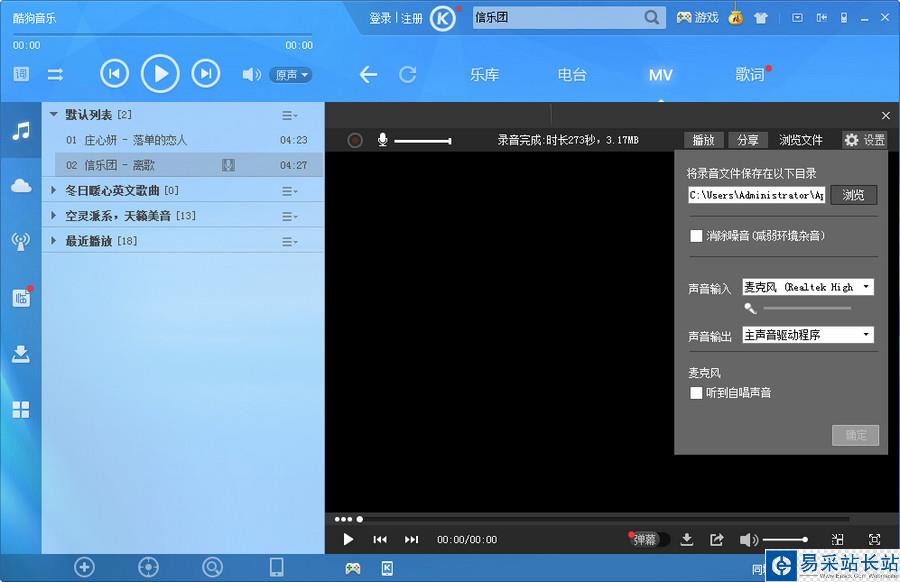Click the 确定 button in settings panel
Viewport: 900px width, 582px height.
tap(855, 435)
